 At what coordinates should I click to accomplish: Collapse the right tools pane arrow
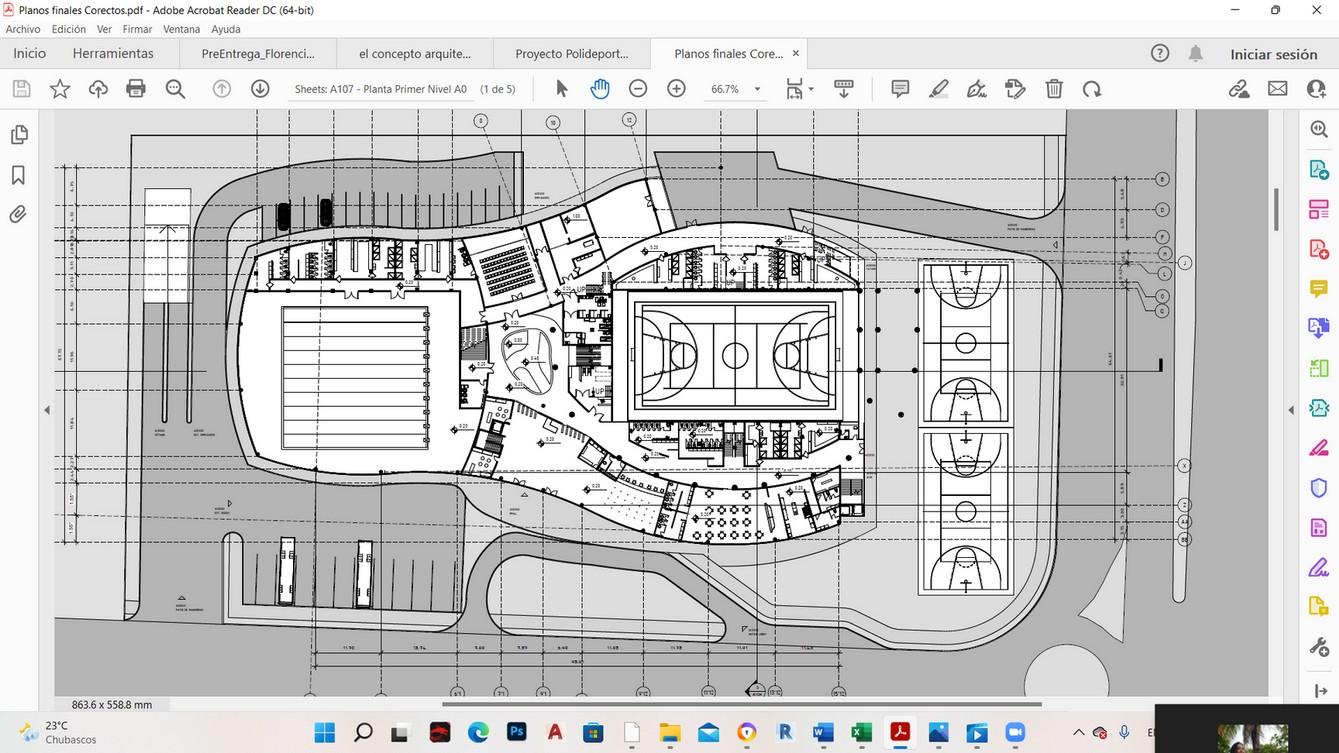point(1291,410)
